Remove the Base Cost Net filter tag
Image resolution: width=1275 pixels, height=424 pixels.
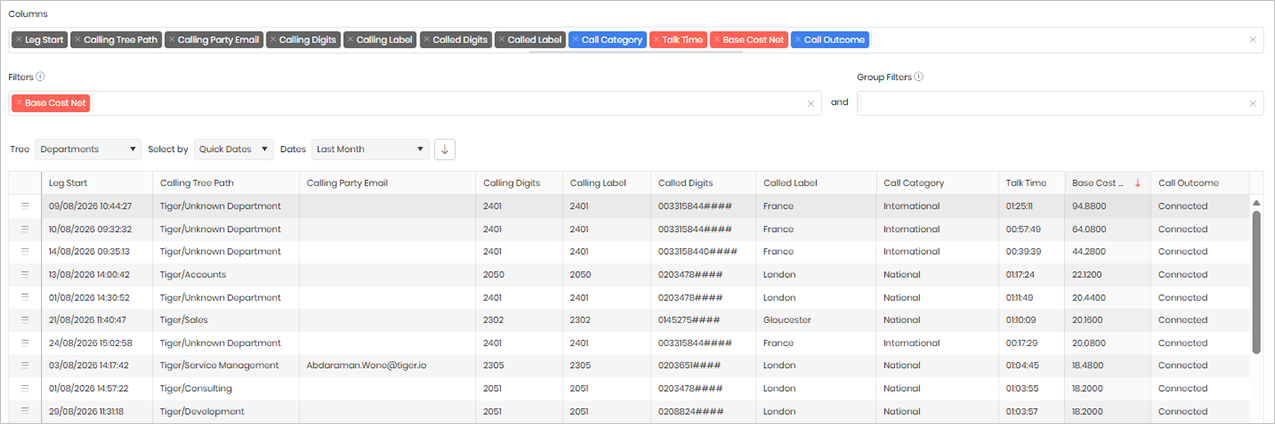[18, 103]
